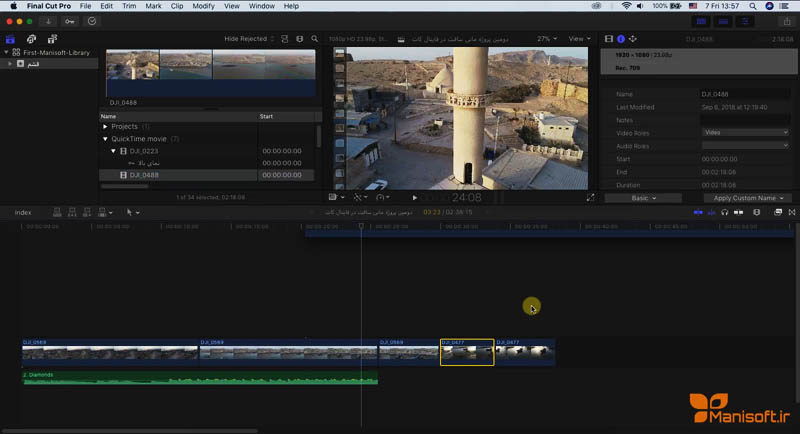Screen dimensions: 800x434
Task: Open the Clip menu
Action: click(x=177, y=6)
